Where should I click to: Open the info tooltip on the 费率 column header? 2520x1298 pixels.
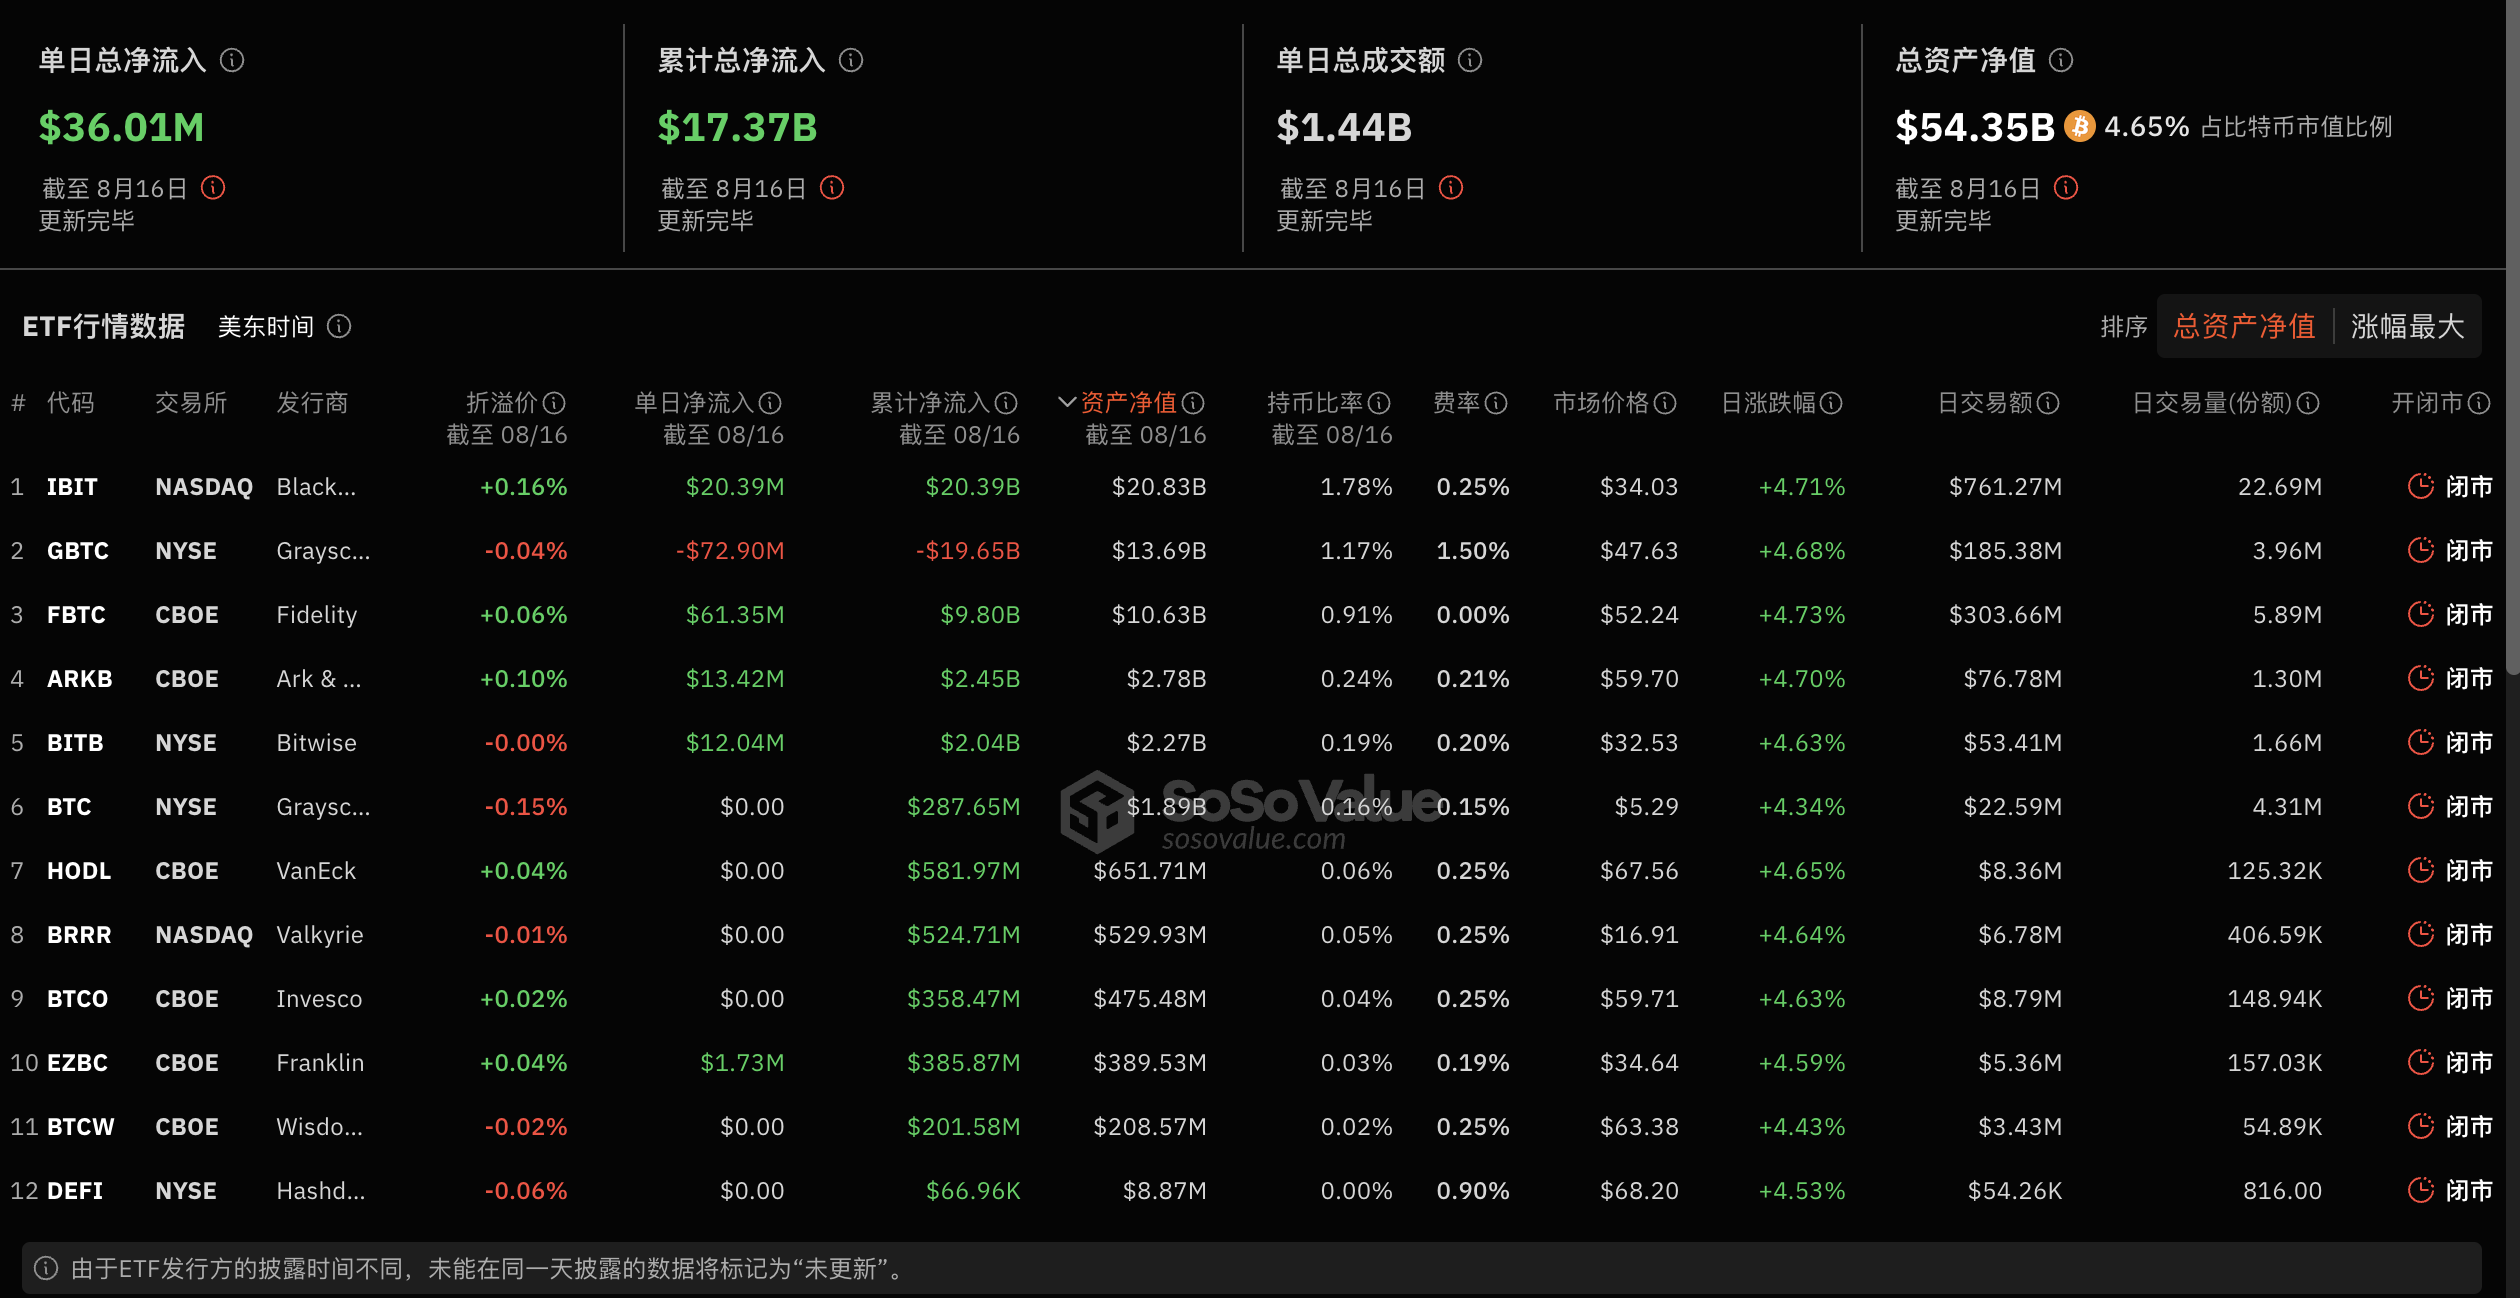(x=1495, y=403)
